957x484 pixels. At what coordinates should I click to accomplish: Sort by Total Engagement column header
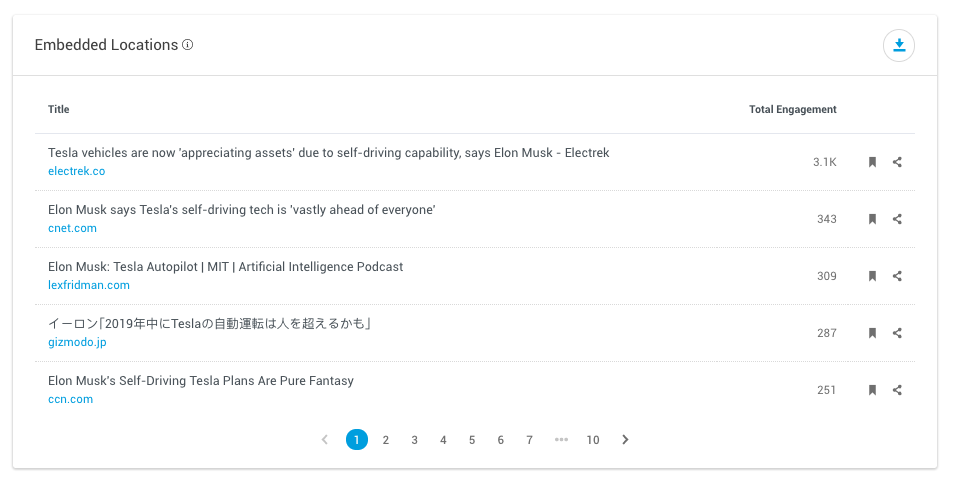(x=792, y=109)
